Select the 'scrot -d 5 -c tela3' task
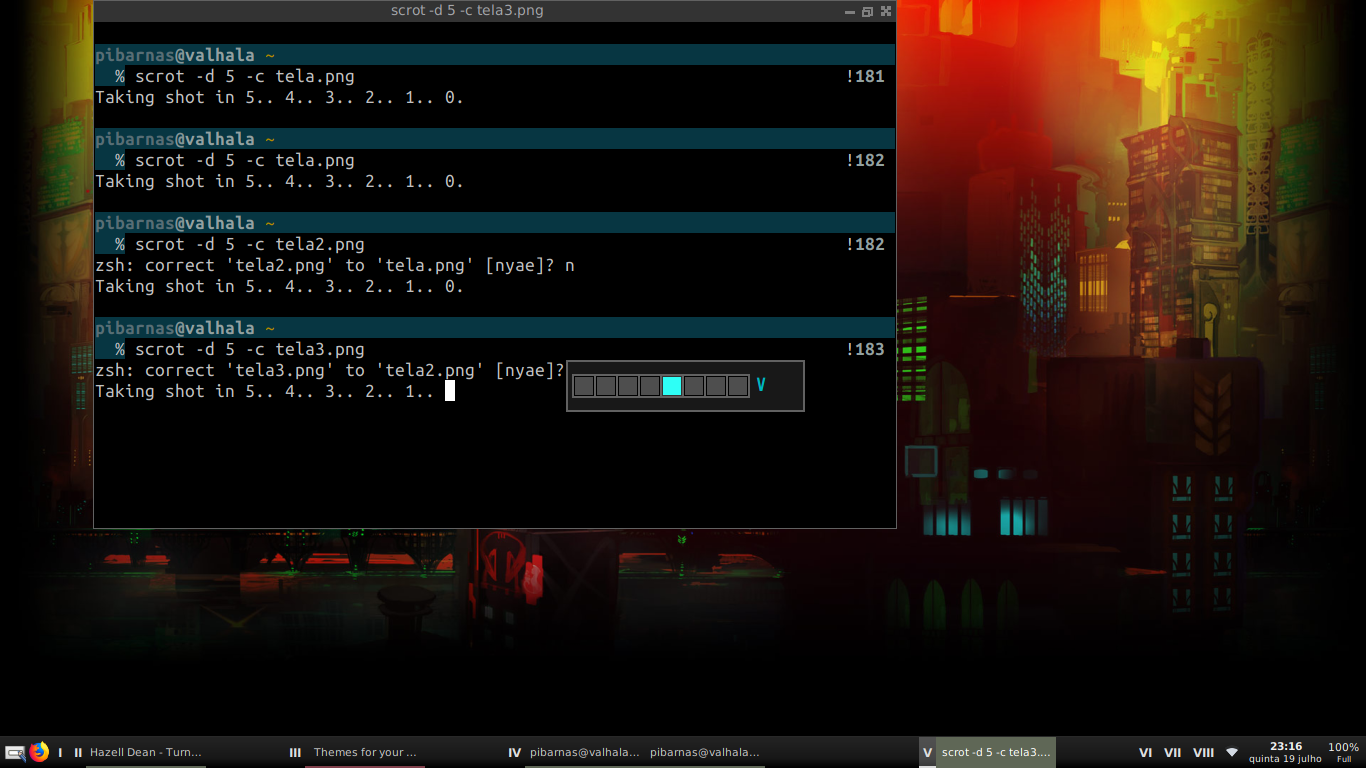Viewport: 1366px width, 768px height. pyautogui.click(x=996, y=753)
